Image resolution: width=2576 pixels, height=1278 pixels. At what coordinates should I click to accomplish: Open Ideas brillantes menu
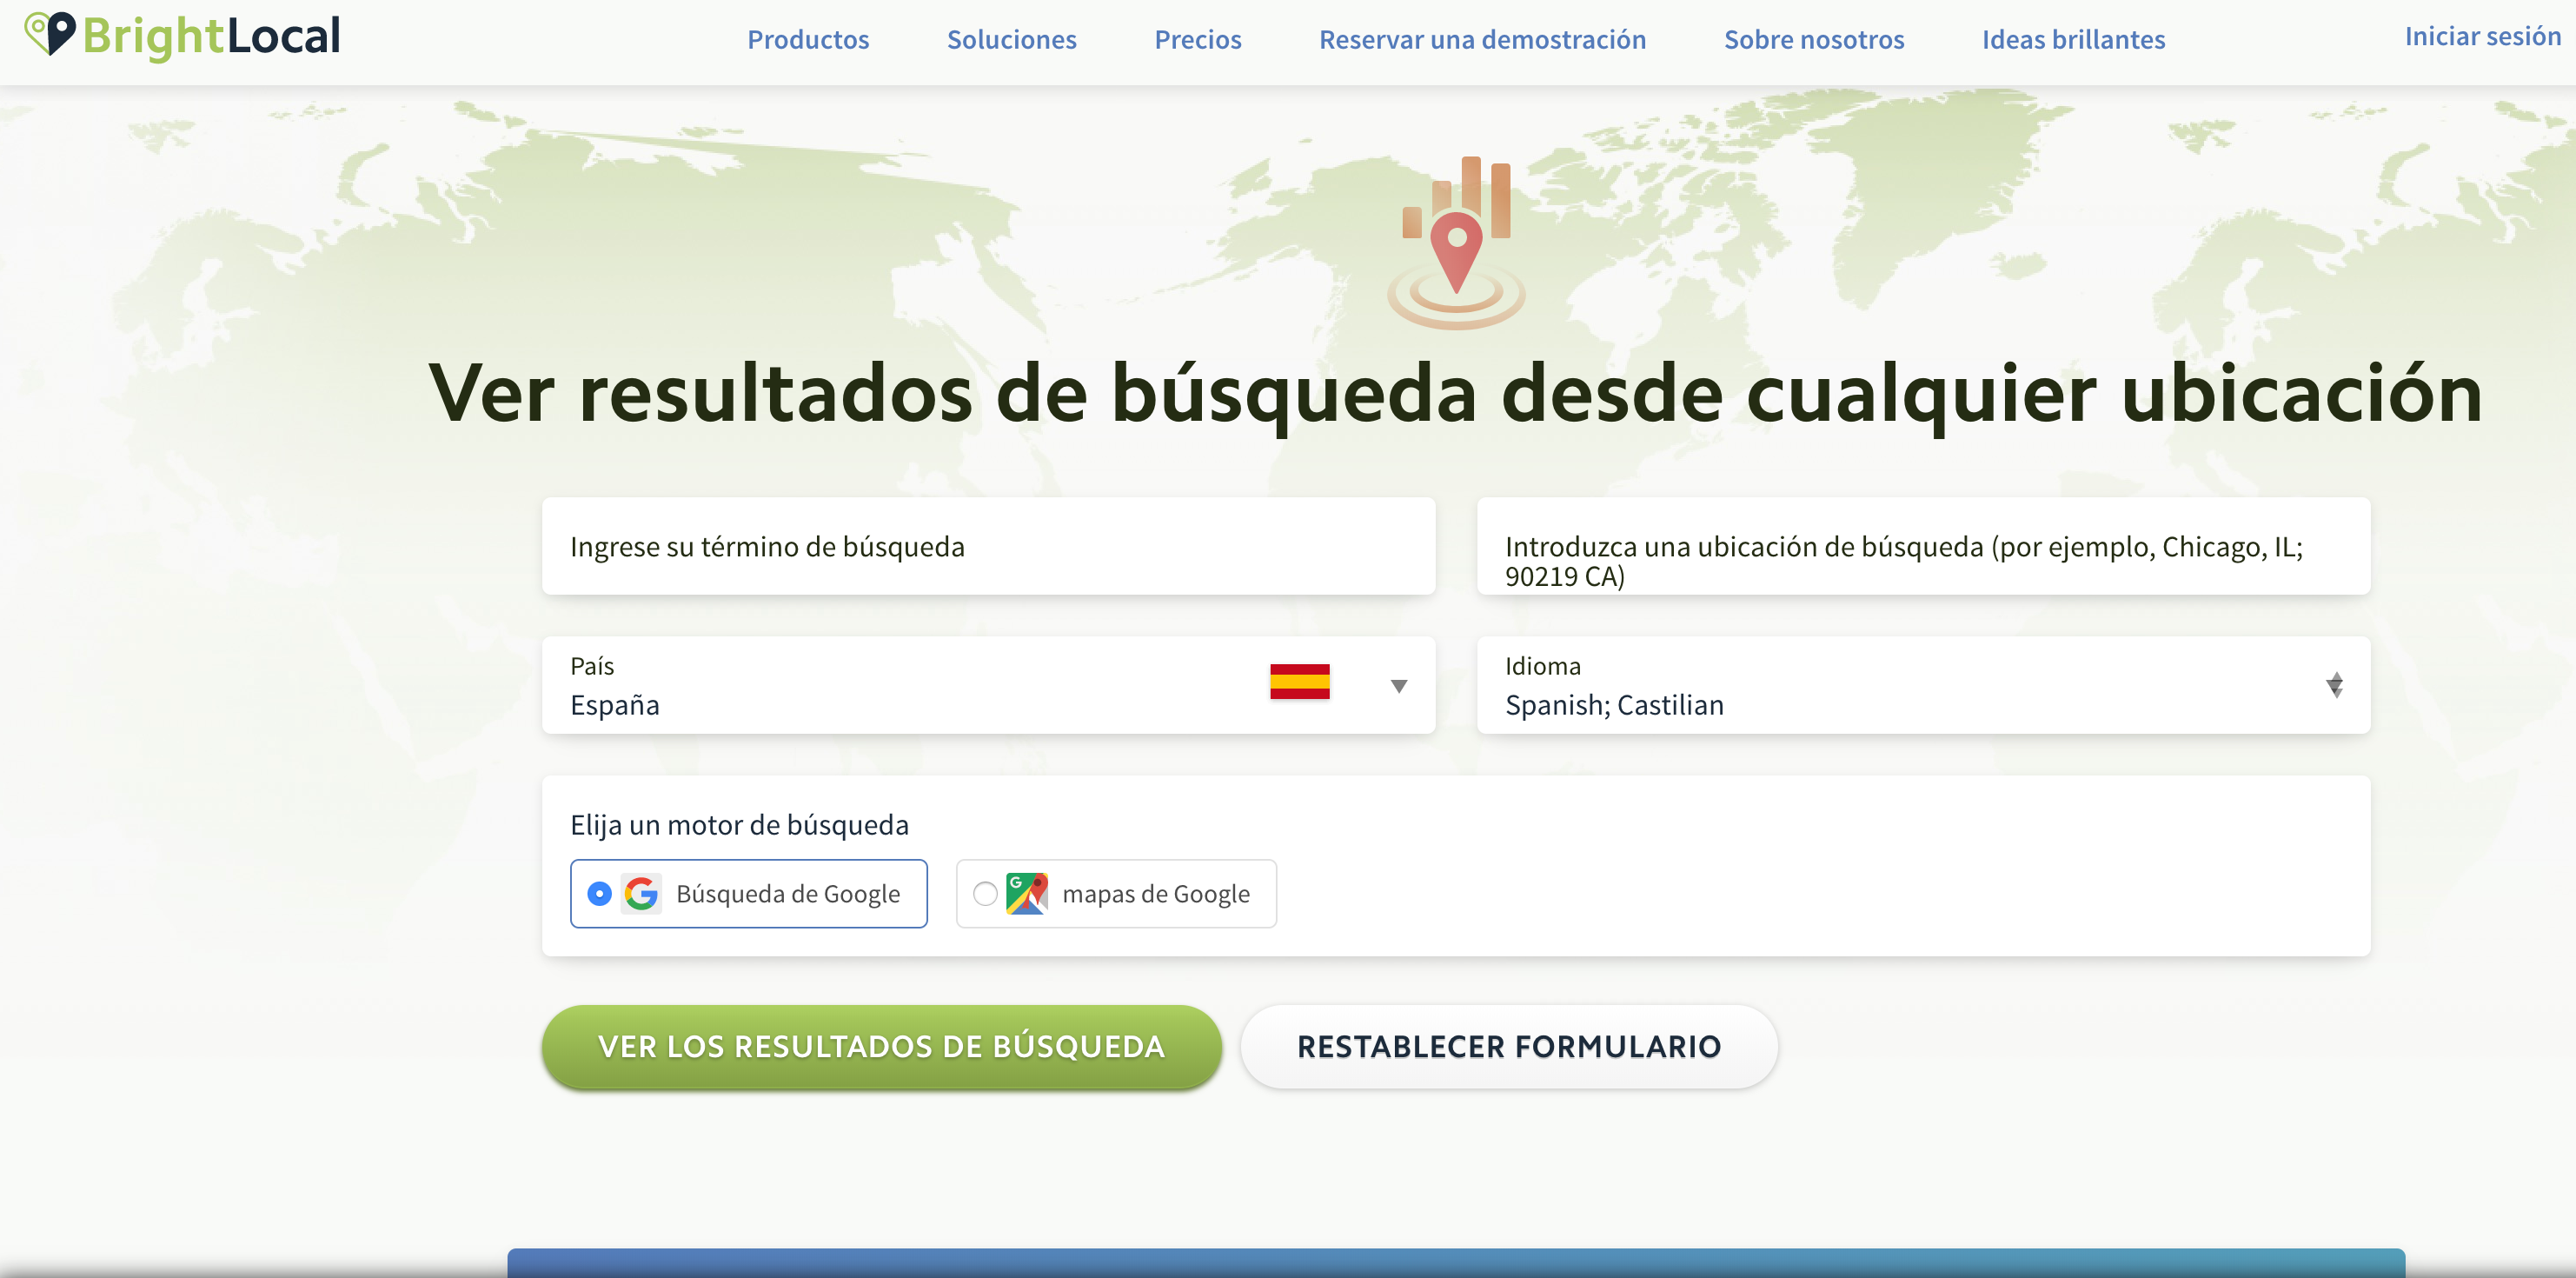2073,40
